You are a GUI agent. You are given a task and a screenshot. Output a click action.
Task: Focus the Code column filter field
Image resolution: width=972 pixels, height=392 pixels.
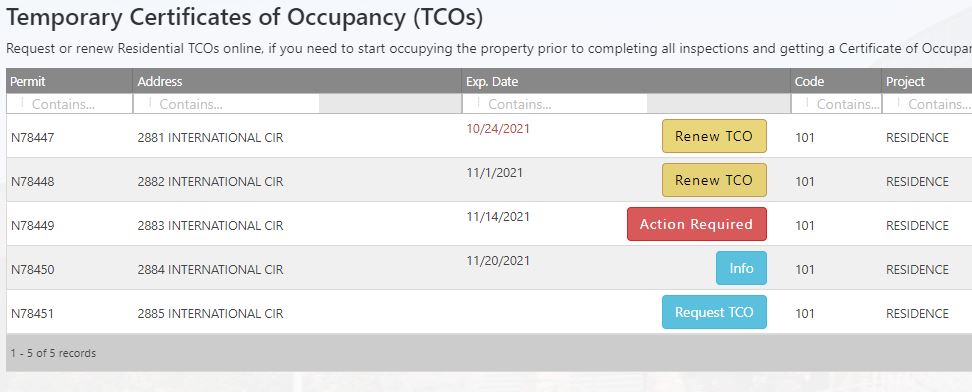coord(836,104)
